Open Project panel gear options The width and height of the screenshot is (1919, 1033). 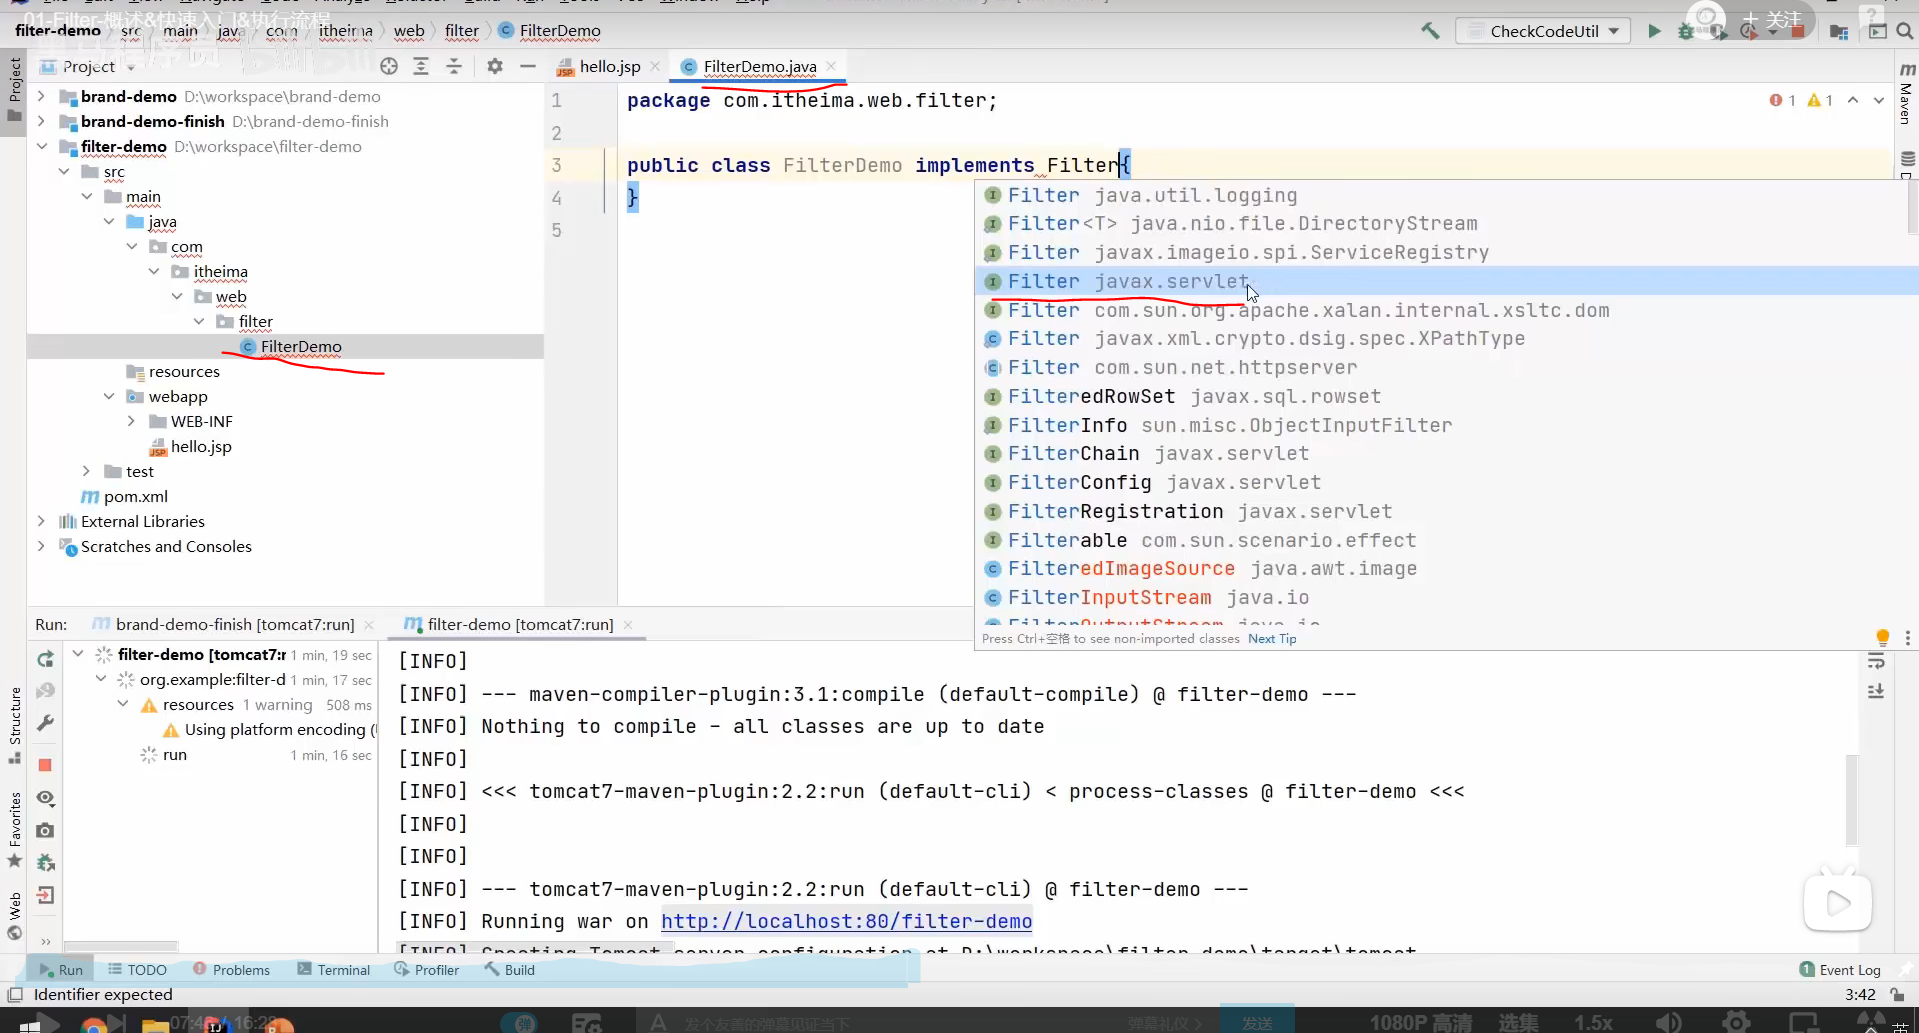(x=495, y=66)
